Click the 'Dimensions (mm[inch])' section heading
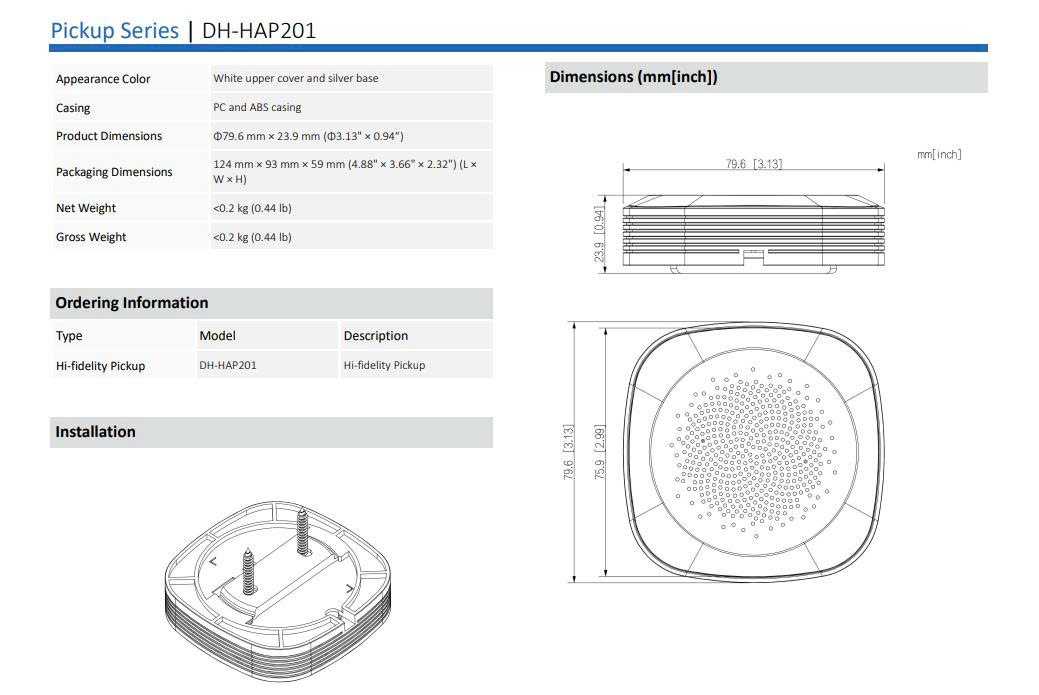1039x695 pixels. 633,77
